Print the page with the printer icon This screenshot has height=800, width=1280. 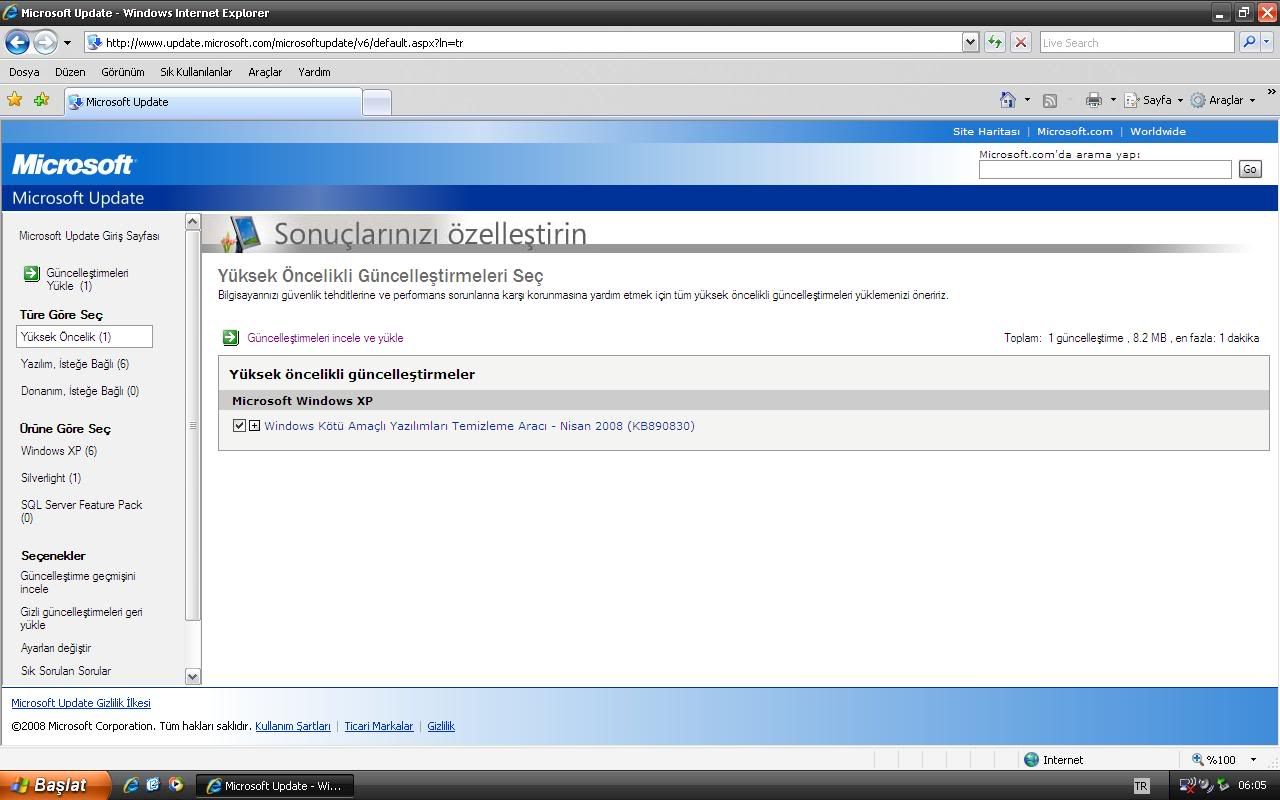click(1093, 100)
